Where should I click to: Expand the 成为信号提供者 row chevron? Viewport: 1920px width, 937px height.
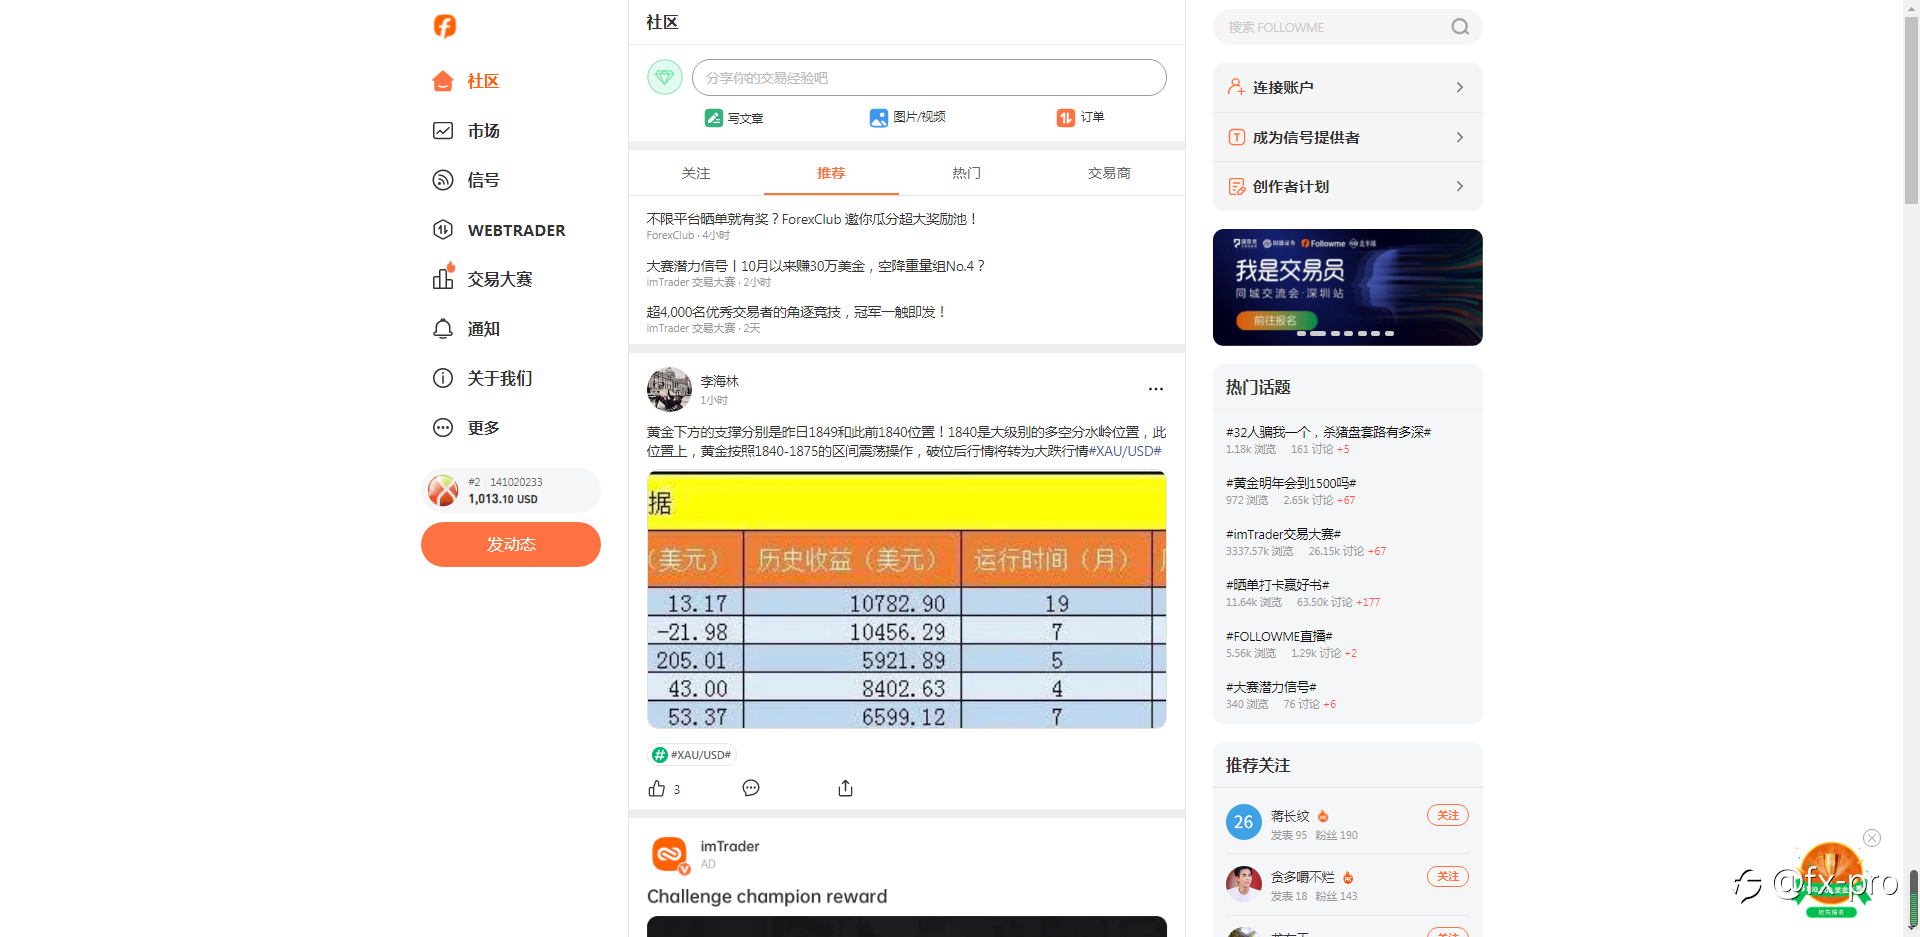pyautogui.click(x=1460, y=137)
